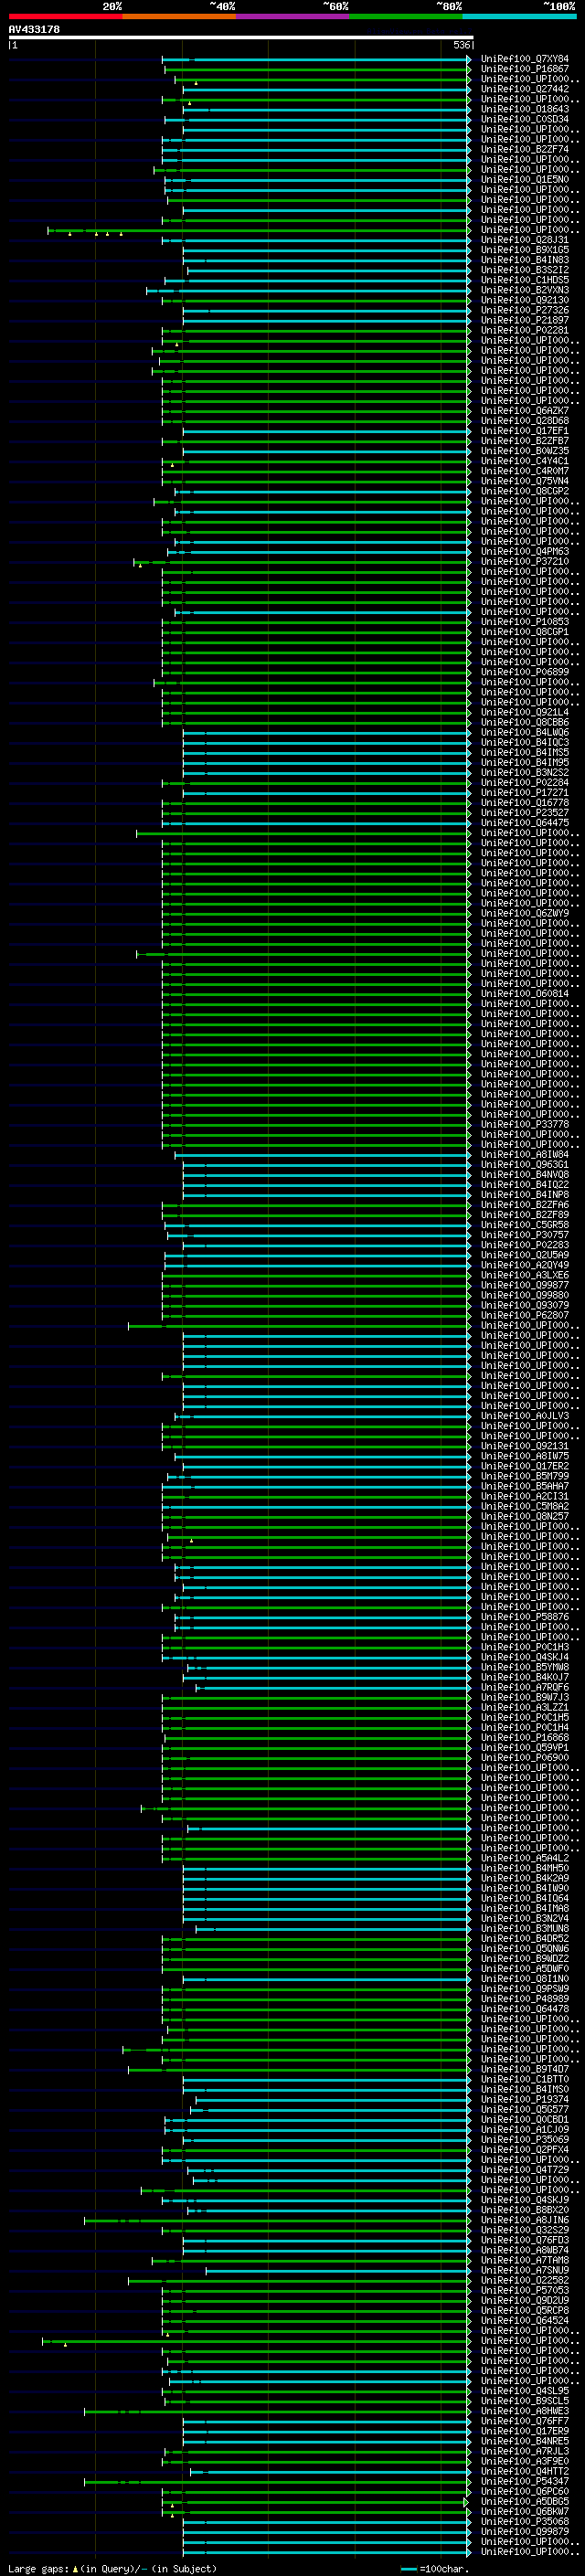Select hit label UniRef100_P27326
The height and width of the screenshot is (2576, 585).
(x=525, y=310)
